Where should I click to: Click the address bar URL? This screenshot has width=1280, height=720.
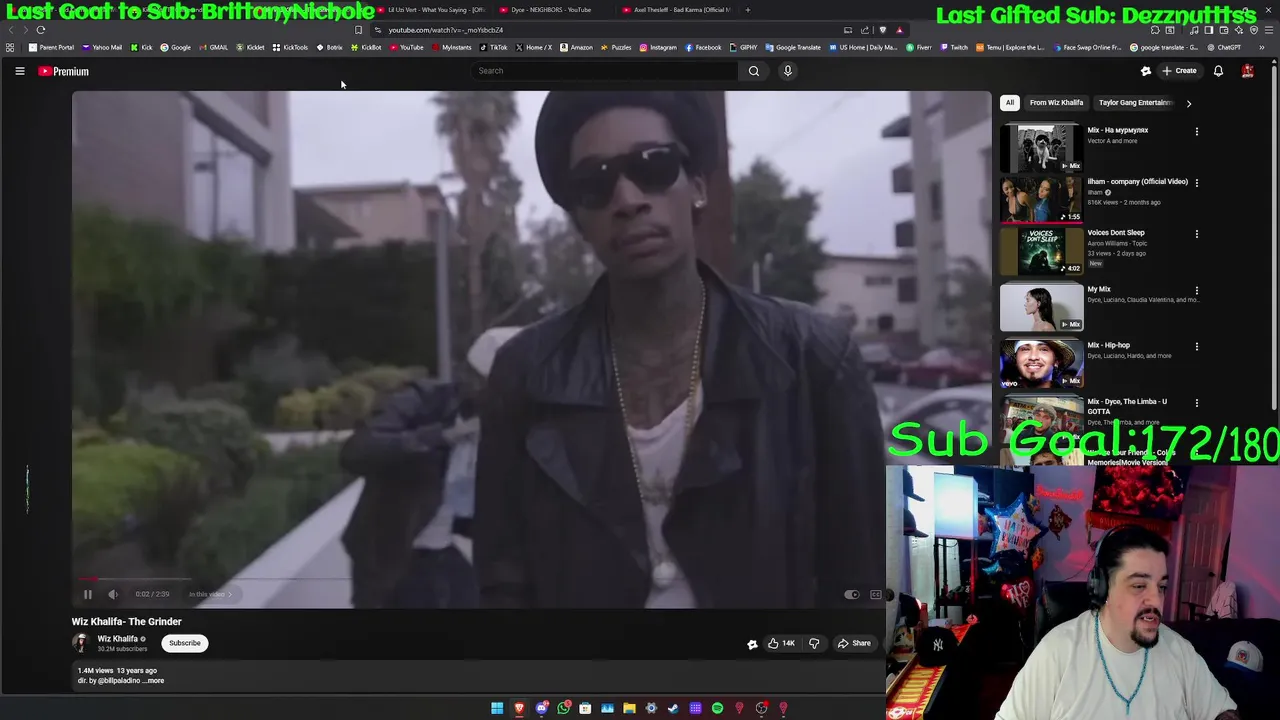click(445, 30)
